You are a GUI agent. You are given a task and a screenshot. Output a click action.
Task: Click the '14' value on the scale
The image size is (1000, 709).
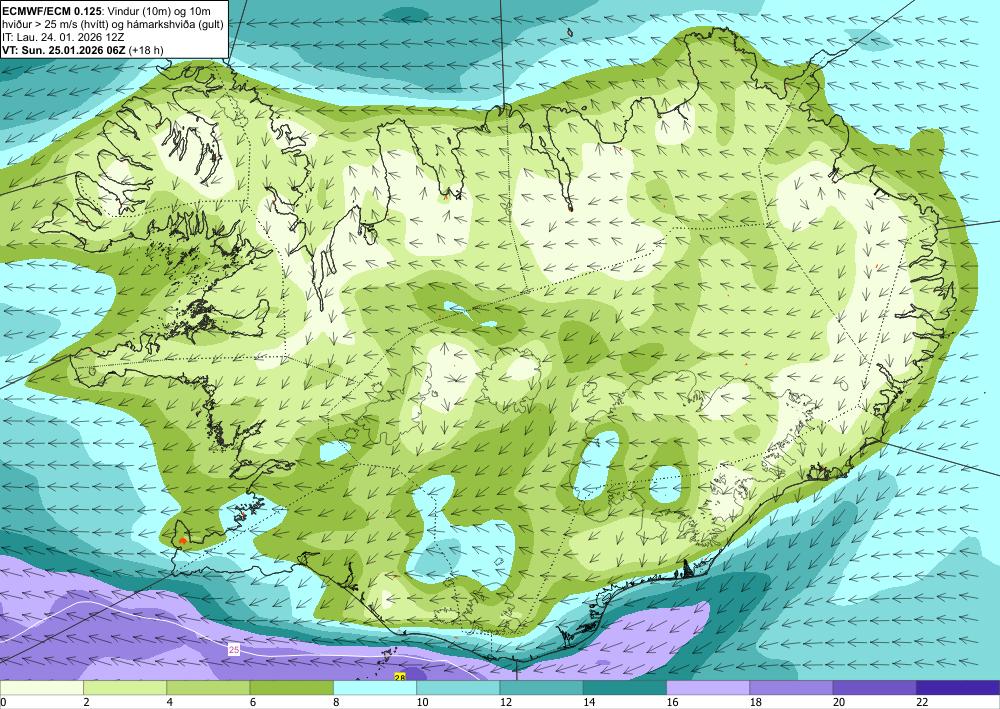589,702
